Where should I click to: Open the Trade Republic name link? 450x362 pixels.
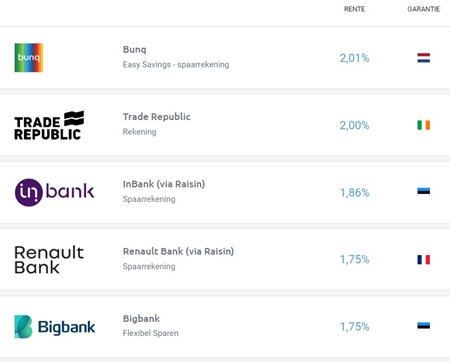pos(157,117)
